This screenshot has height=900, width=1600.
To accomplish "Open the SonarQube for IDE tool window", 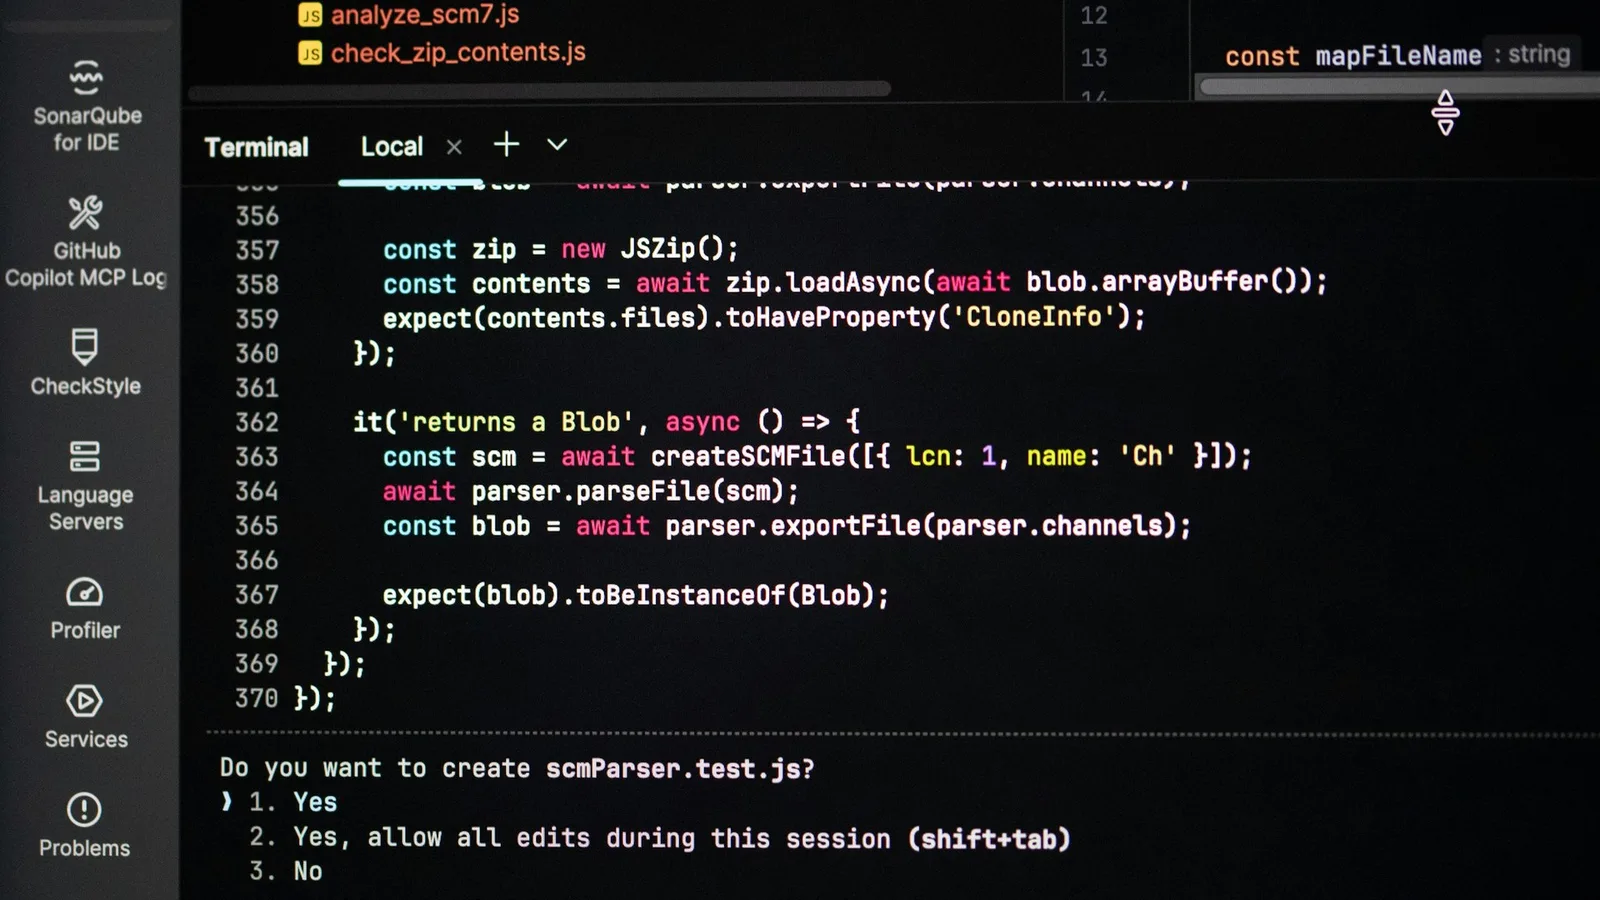I will pos(86,106).
